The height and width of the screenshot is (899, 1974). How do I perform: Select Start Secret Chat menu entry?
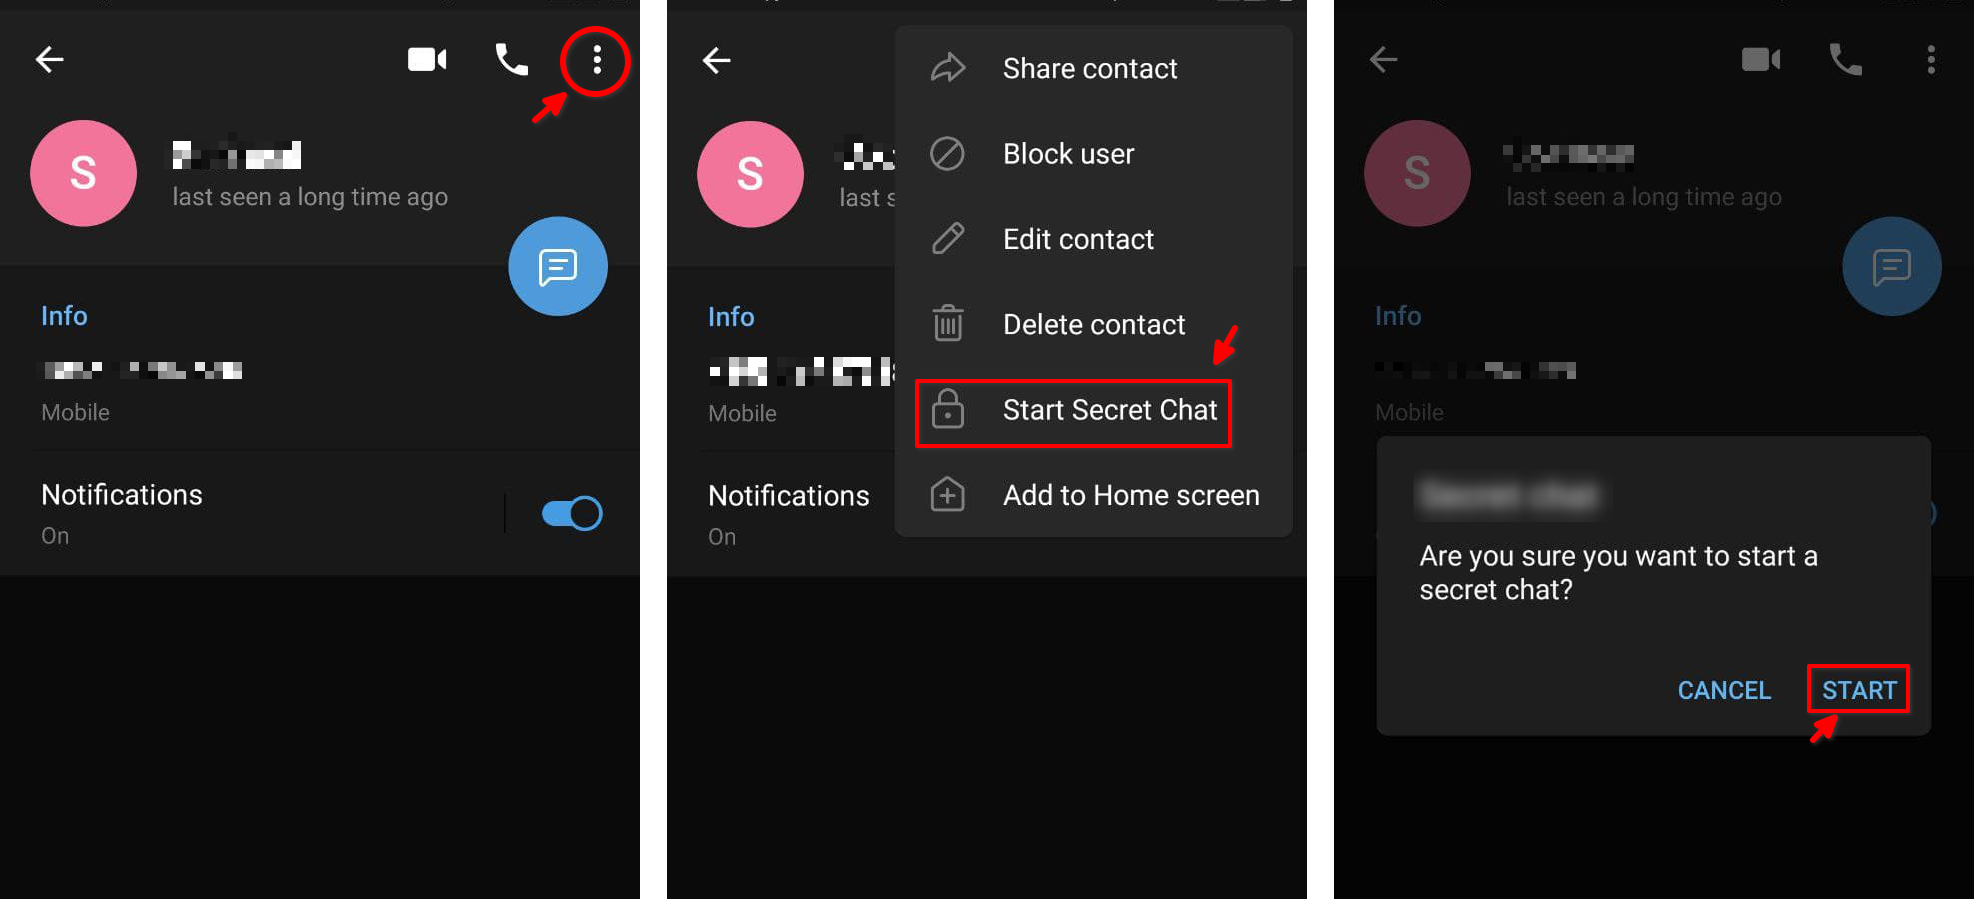coord(1073,412)
